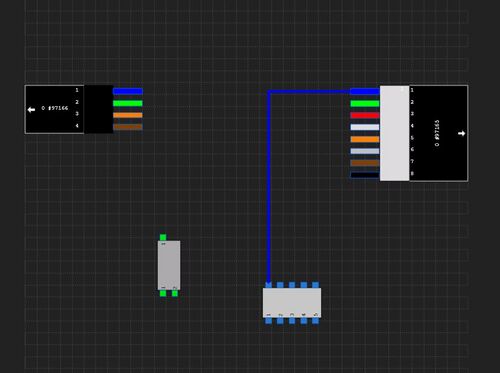
Task: Select the top green pin of the small gray component
Action: [163, 237]
